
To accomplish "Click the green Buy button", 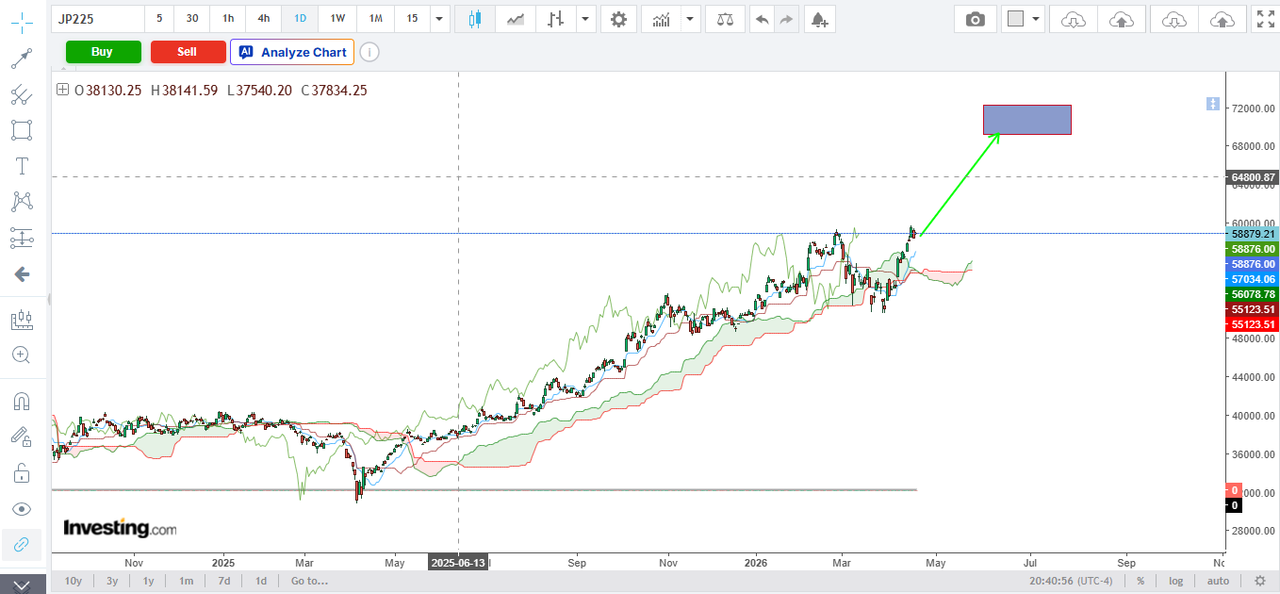I will pyautogui.click(x=102, y=52).
